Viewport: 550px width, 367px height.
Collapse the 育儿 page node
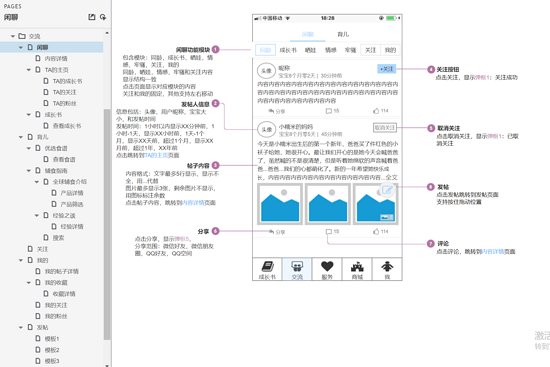tap(21, 137)
